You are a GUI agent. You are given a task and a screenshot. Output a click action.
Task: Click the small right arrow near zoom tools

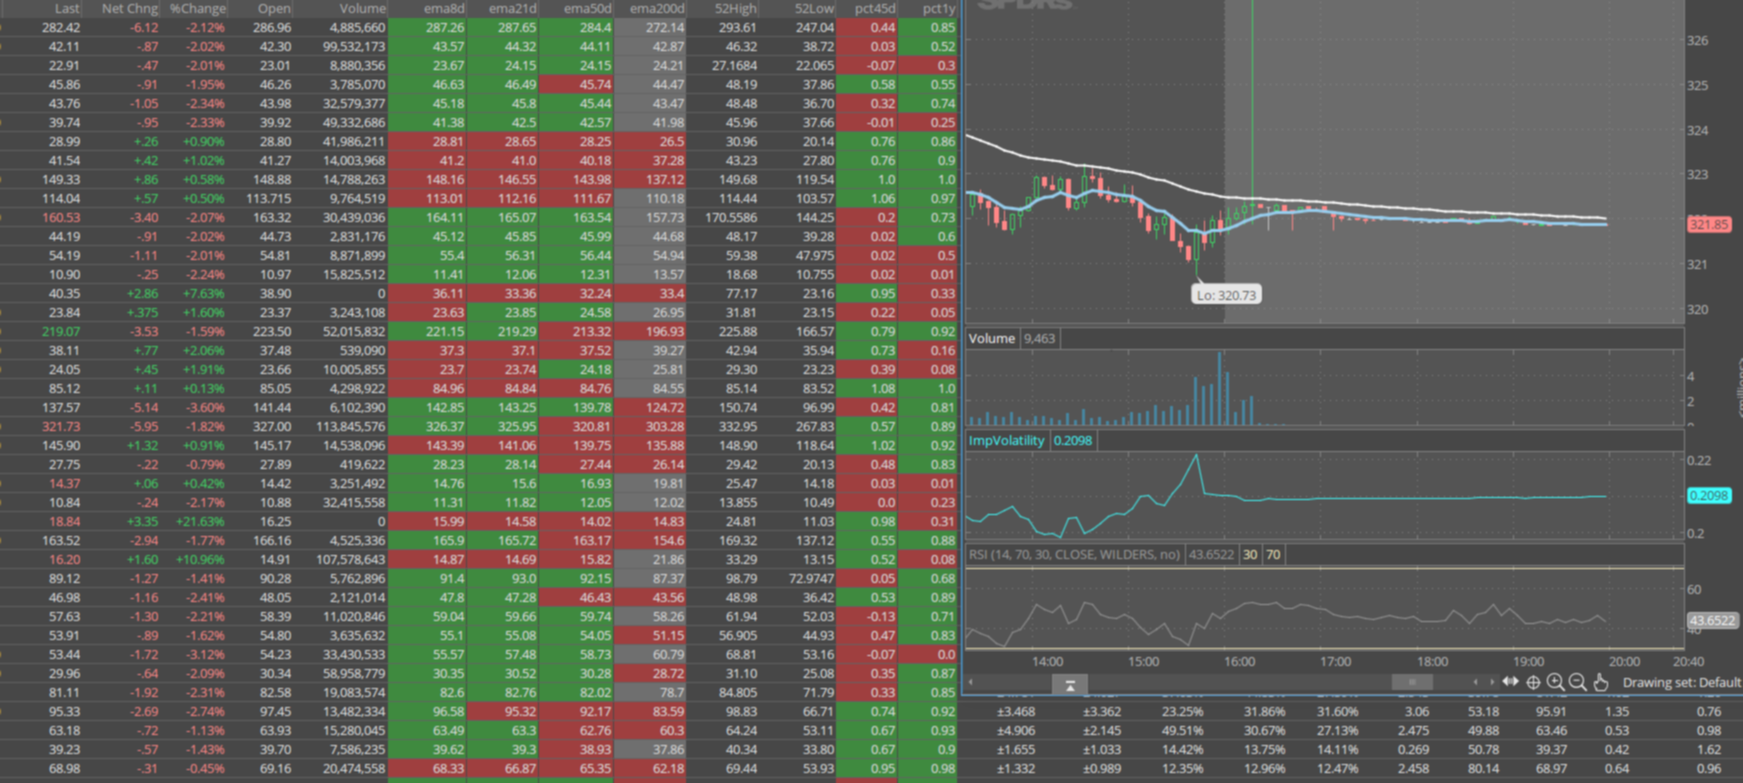(1491, 682)
